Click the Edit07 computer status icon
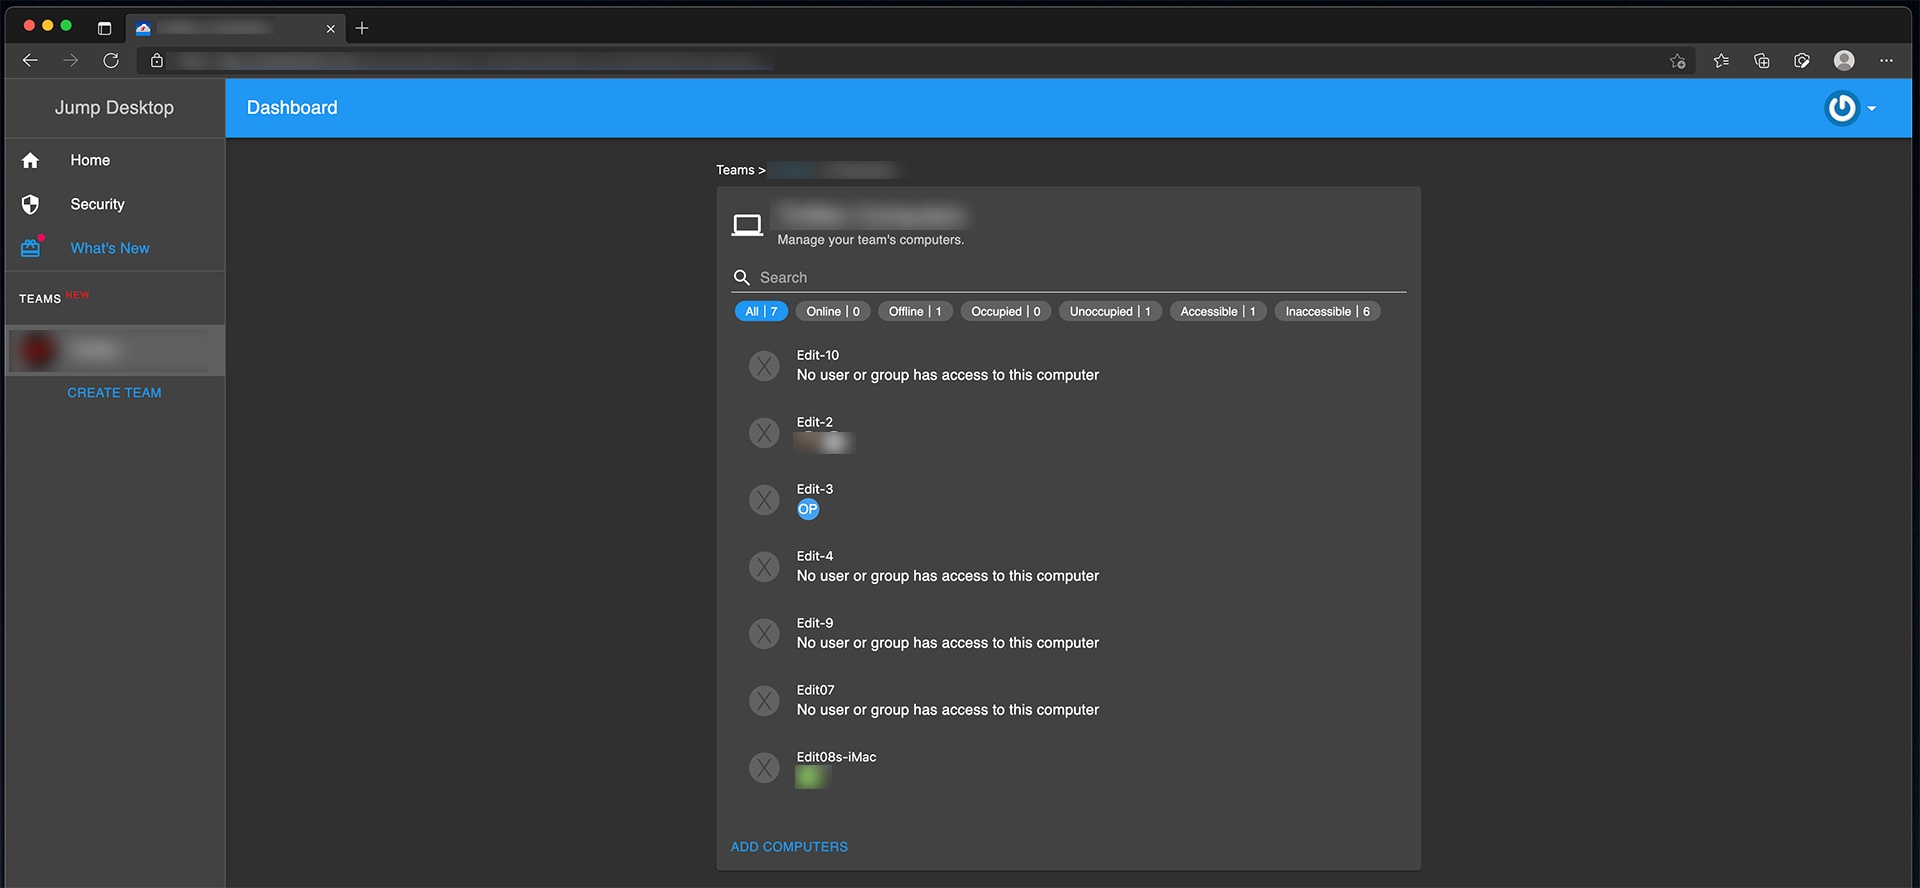 [764, 701]
